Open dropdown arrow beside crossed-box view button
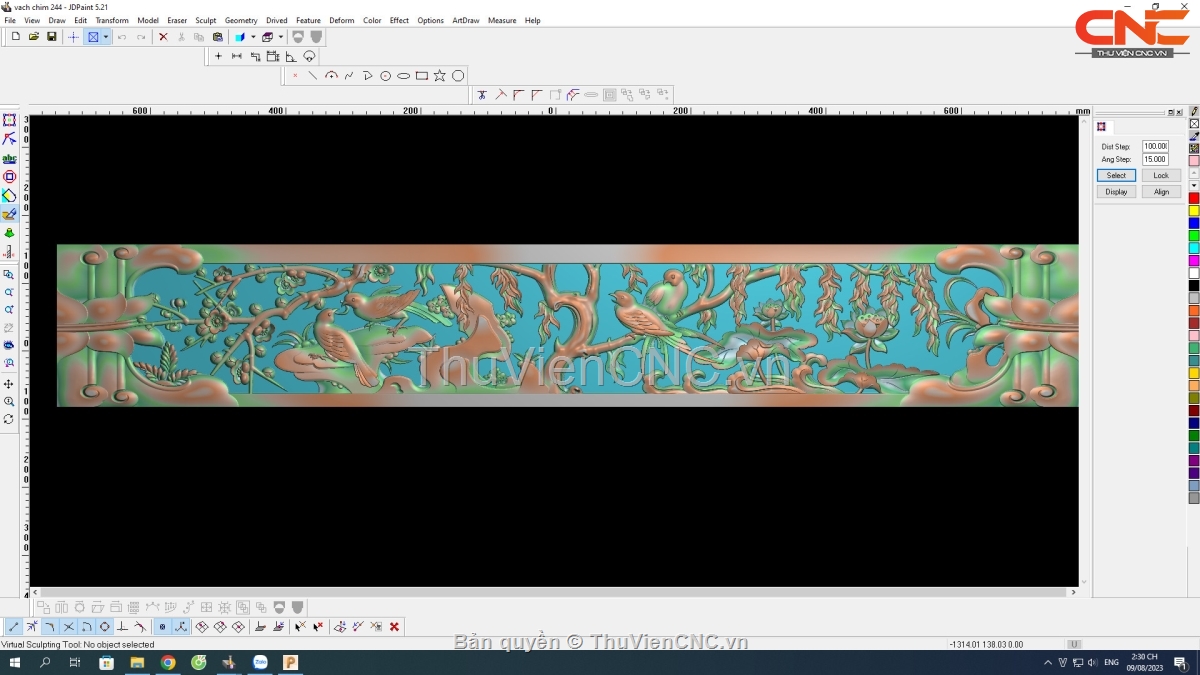This screenshot has height=675, width=1200. [x=106, y=37]
